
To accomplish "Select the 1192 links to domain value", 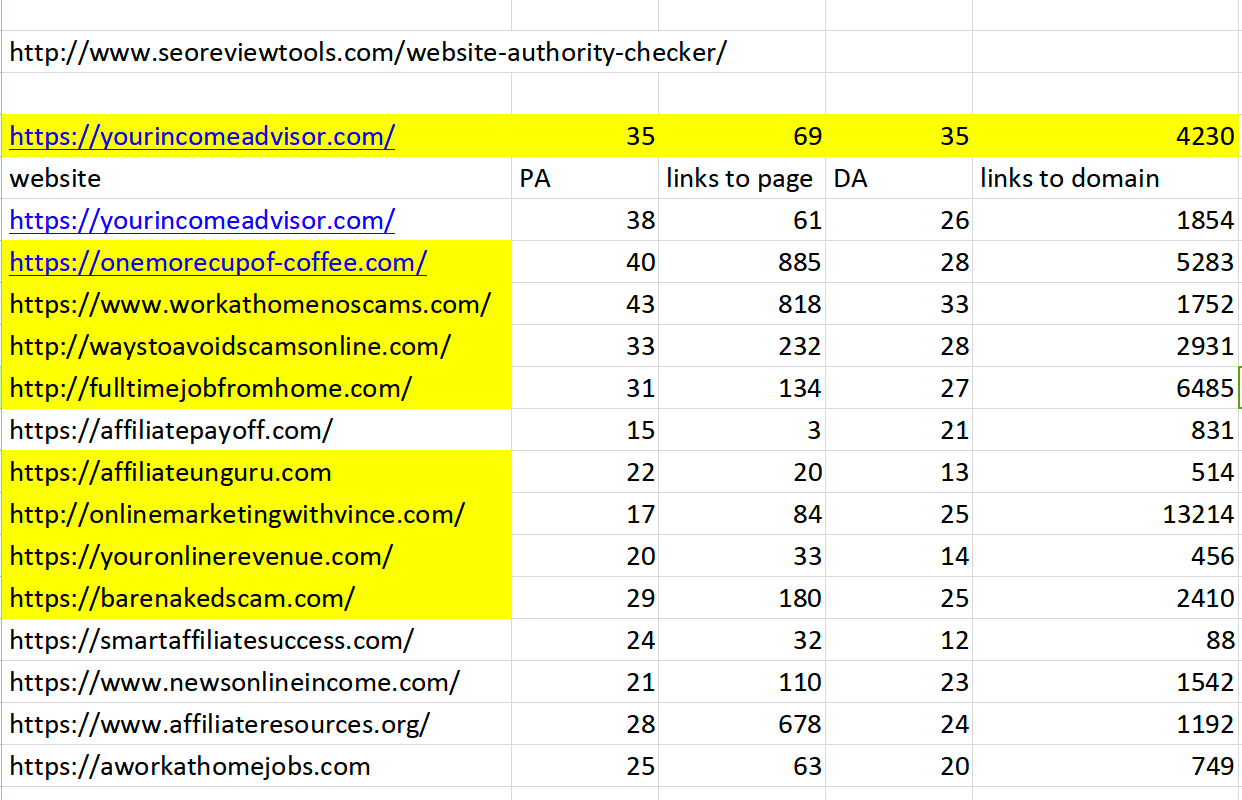I will coord(1107,724).
